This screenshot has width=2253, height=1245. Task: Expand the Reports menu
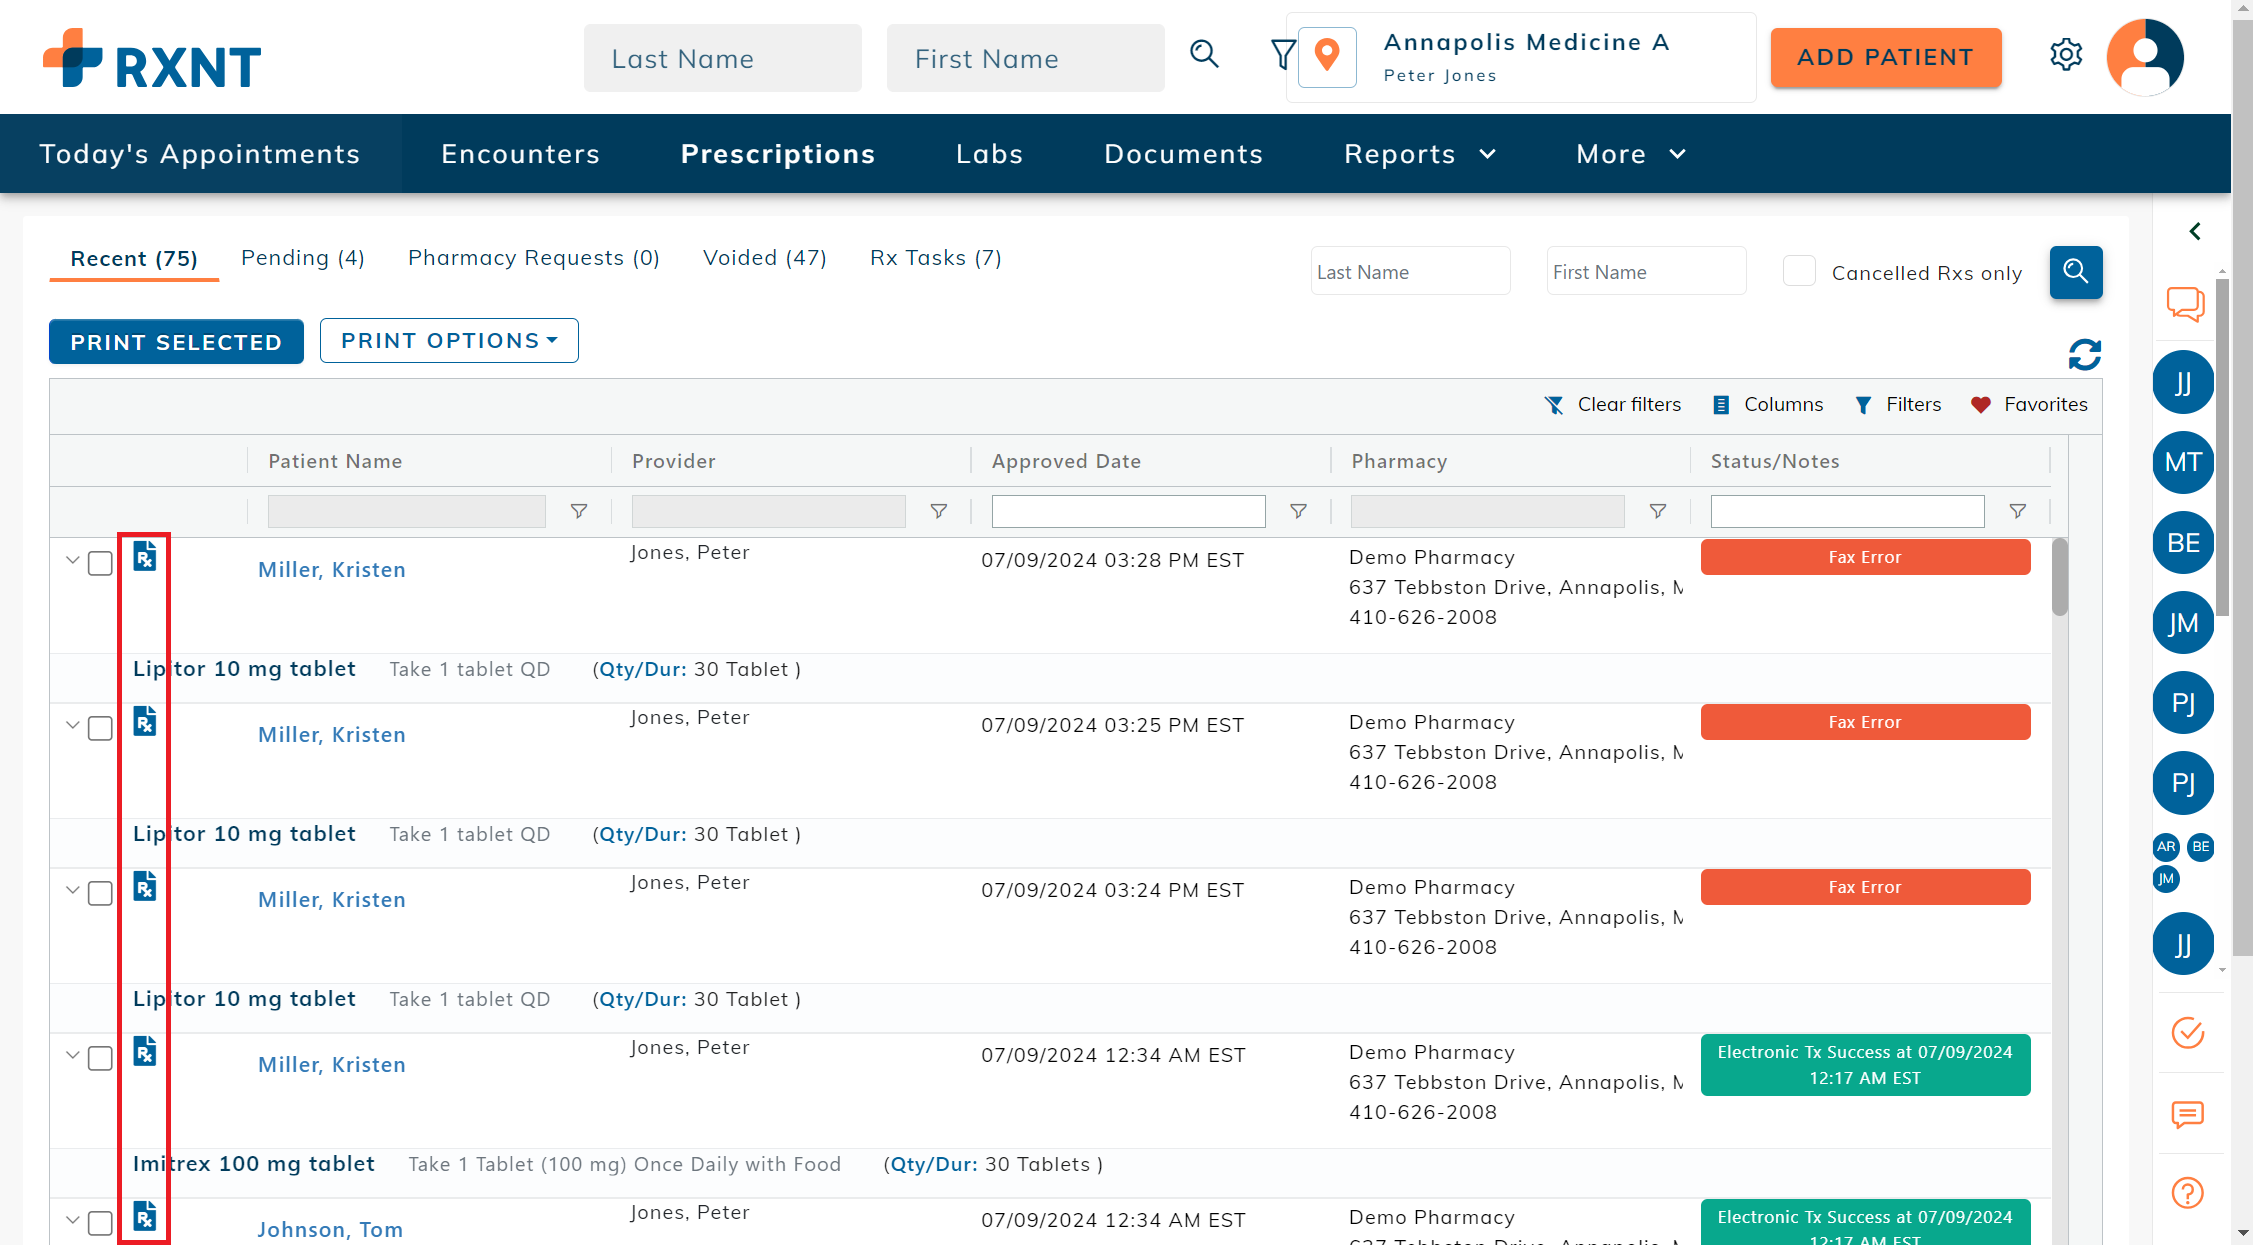coord(1419,154)
